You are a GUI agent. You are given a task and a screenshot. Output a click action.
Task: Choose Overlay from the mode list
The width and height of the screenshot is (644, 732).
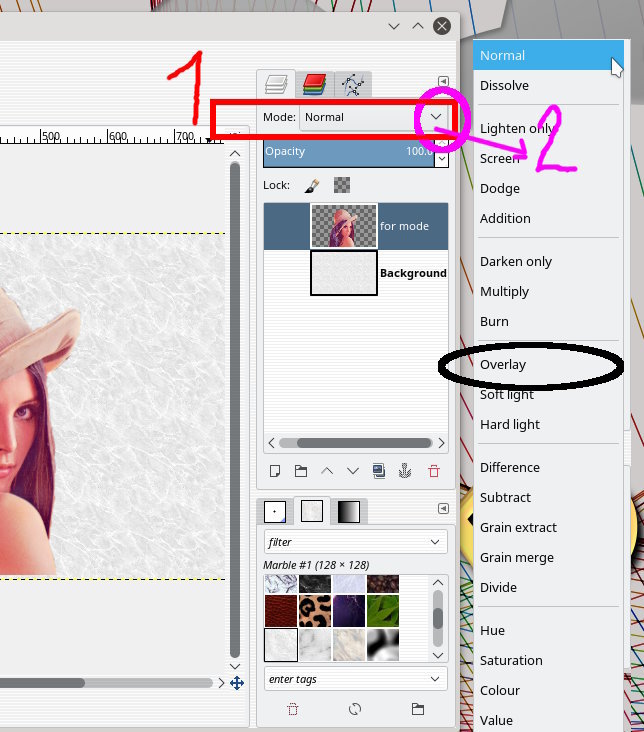click(503, 365)
